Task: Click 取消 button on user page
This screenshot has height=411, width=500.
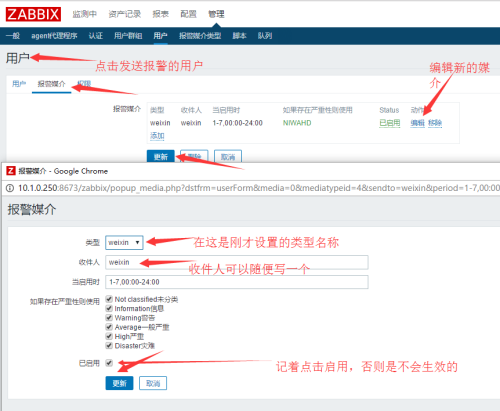Action: pos(228,156)
